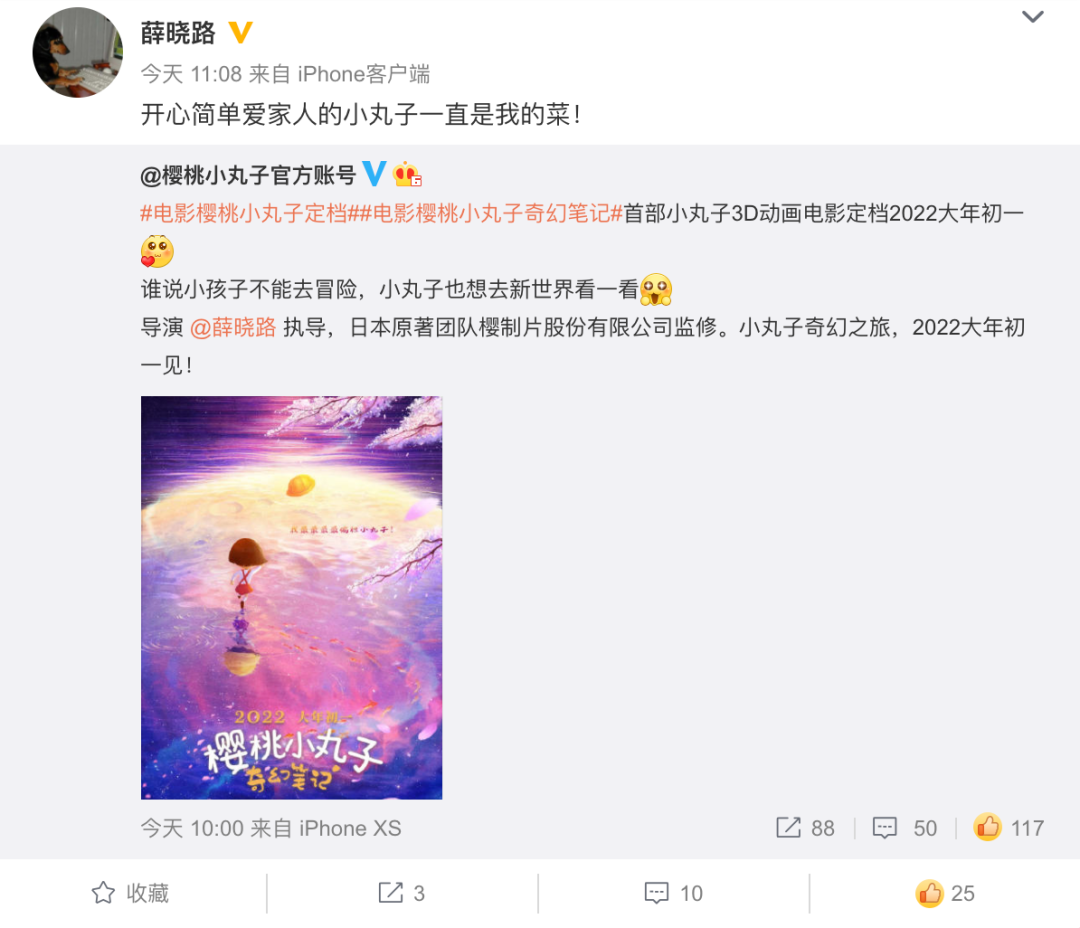Click the original post repost icon (88)
This screenshot has width=1080, height=928.
788,827
